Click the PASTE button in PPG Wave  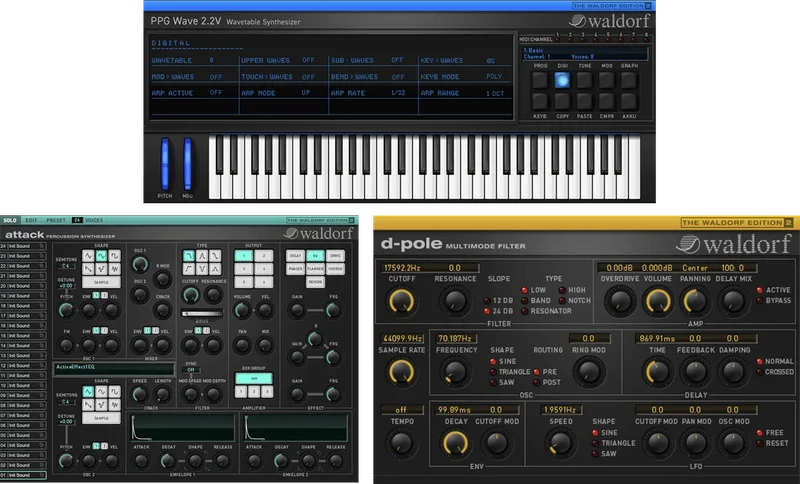584,101
